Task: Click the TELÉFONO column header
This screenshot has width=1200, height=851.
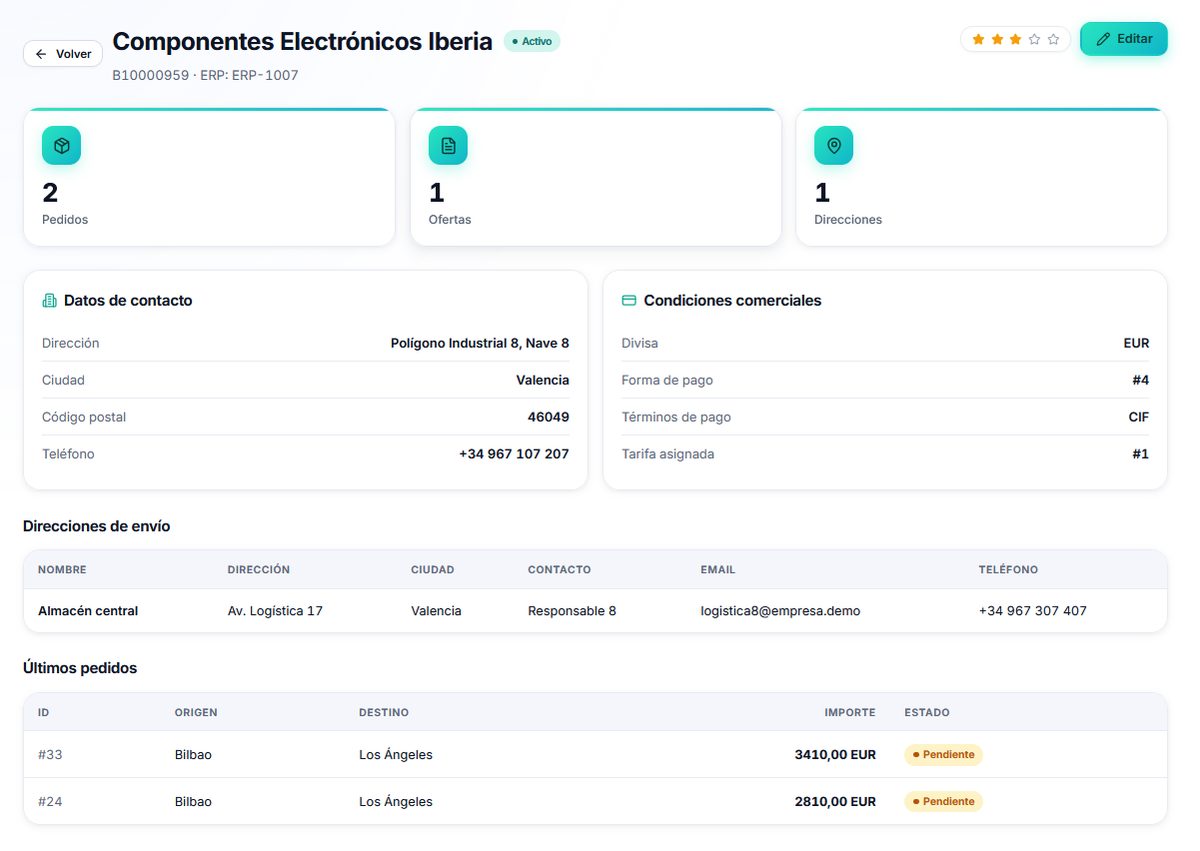Action: click(x=1008, y=570)
